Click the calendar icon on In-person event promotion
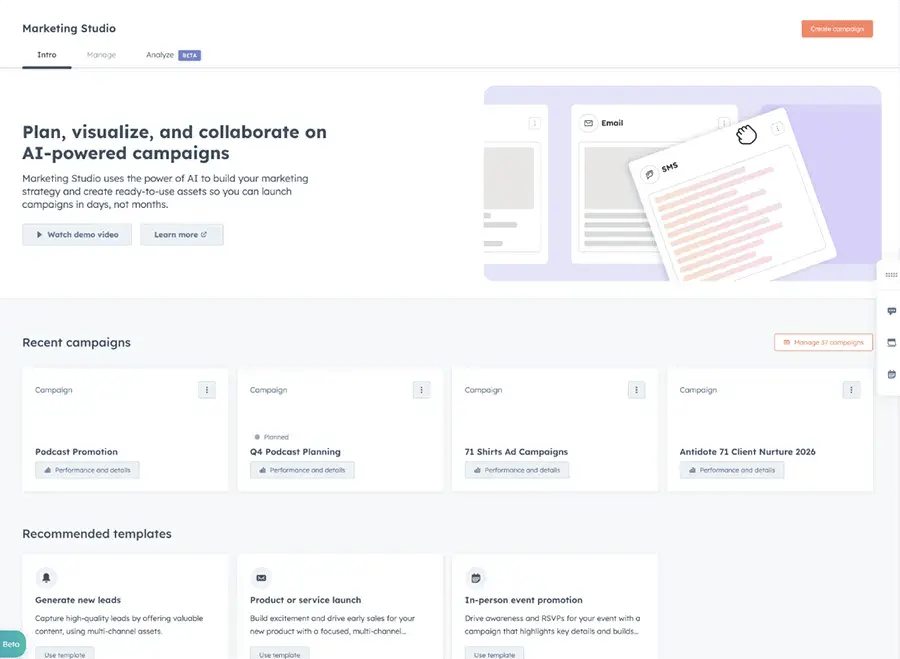The width and height of the screenshot is (900, 659). point(476,577)
